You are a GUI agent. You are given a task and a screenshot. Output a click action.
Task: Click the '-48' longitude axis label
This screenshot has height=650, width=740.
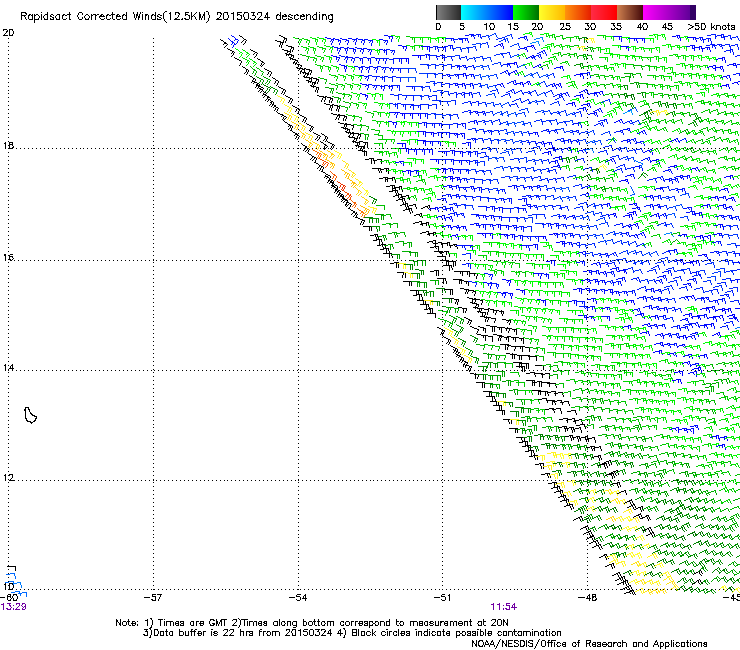[x=588, y=598]
